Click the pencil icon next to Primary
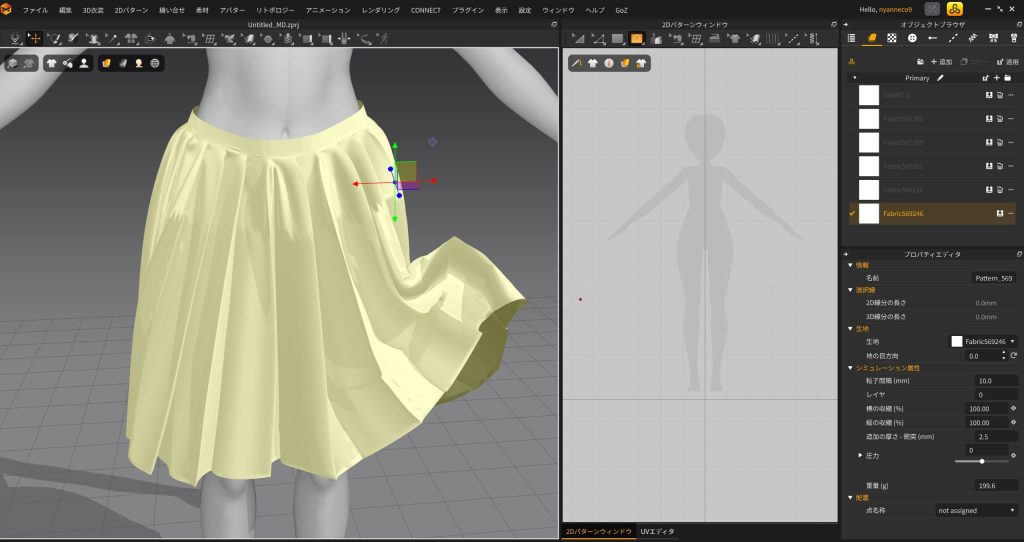 (x=940, y=78)
